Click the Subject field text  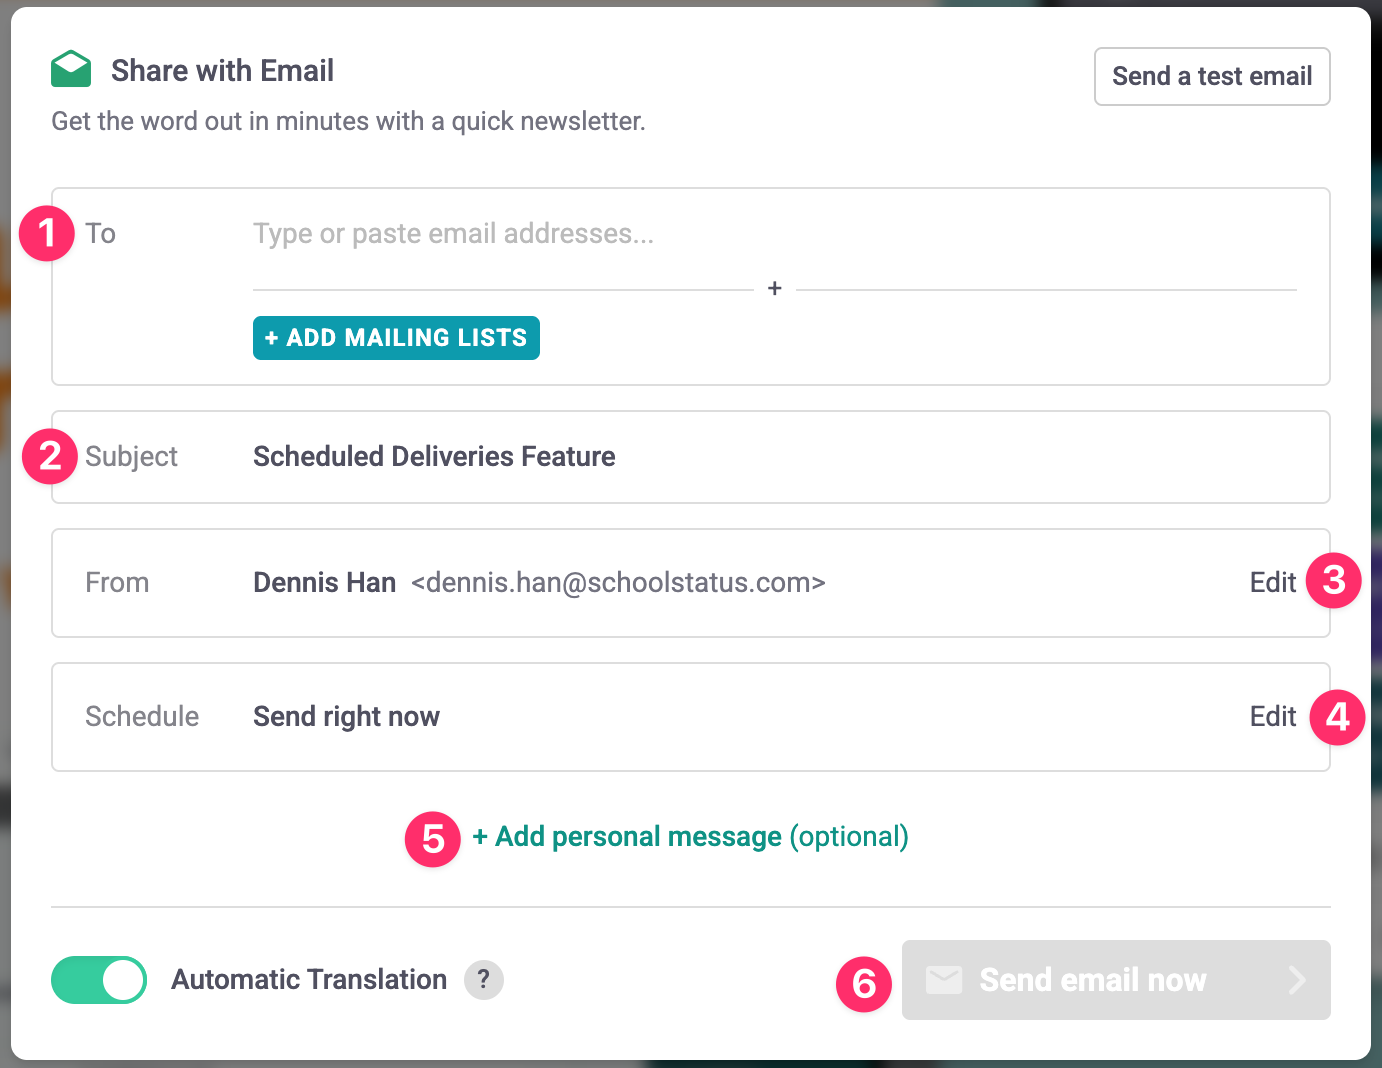coord(434,456)
